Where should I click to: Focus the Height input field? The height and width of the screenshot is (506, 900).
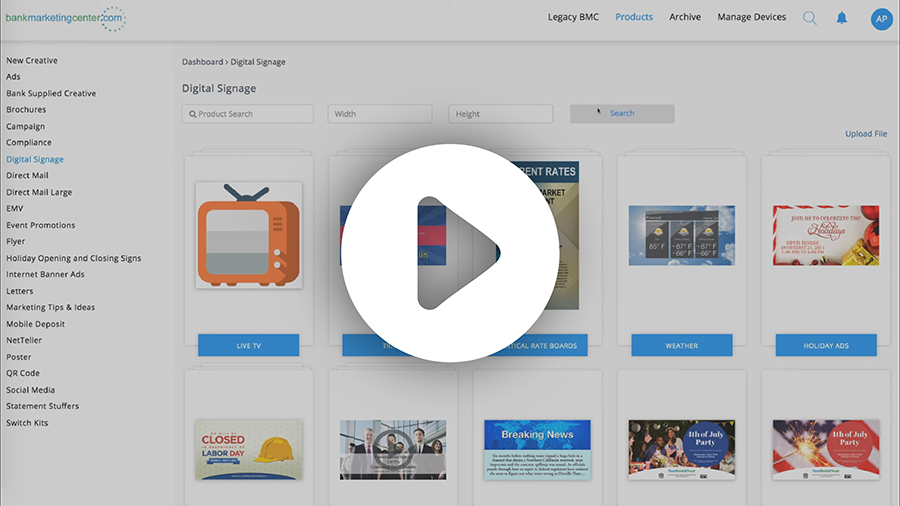(500, 114)
